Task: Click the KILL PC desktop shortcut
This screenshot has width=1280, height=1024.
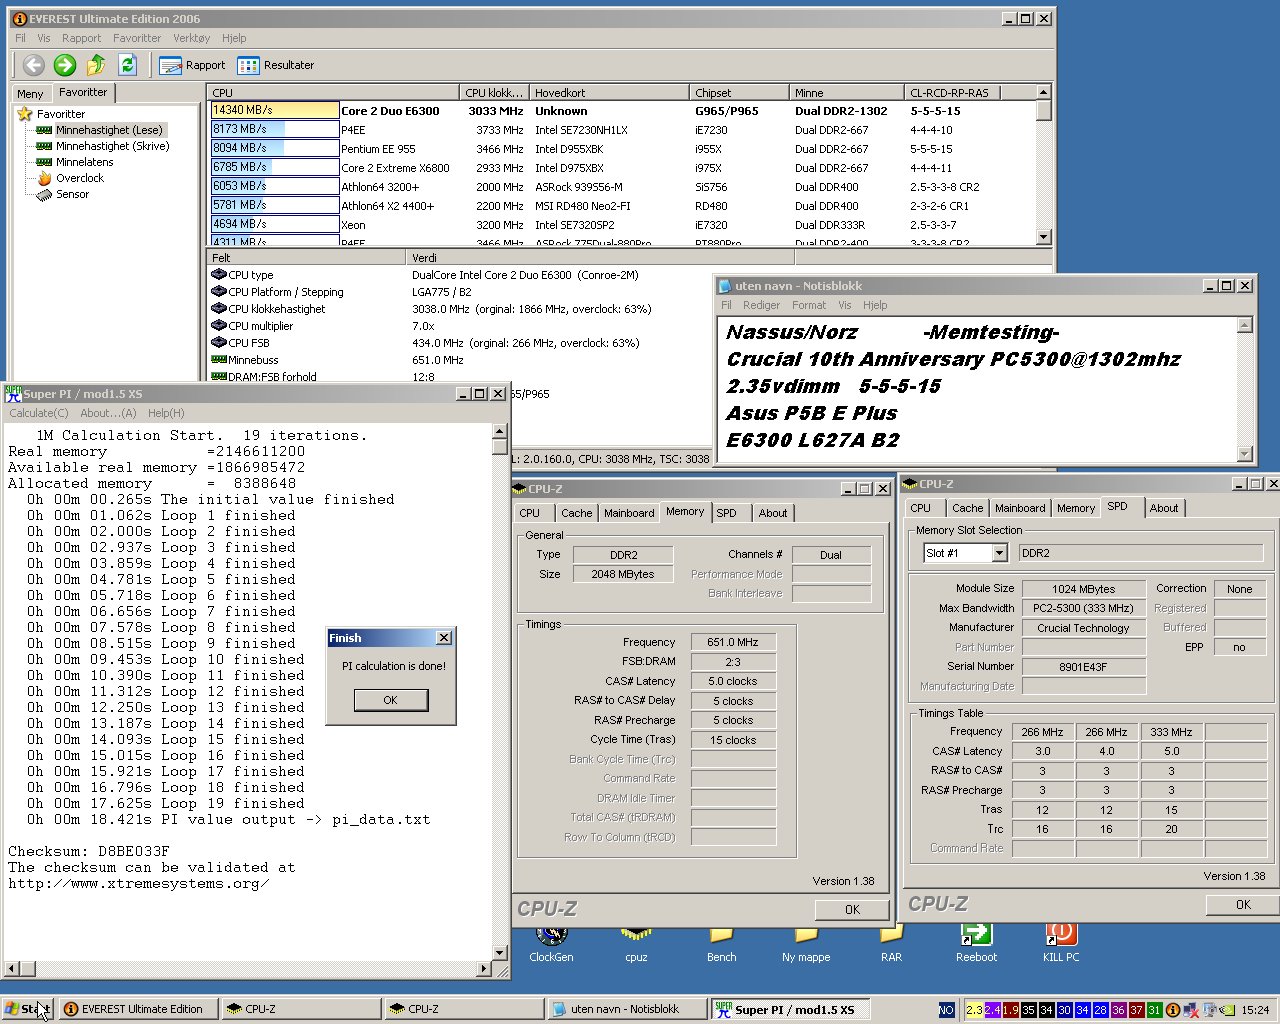Action: pyautogui.click(x=1061, y=945)
